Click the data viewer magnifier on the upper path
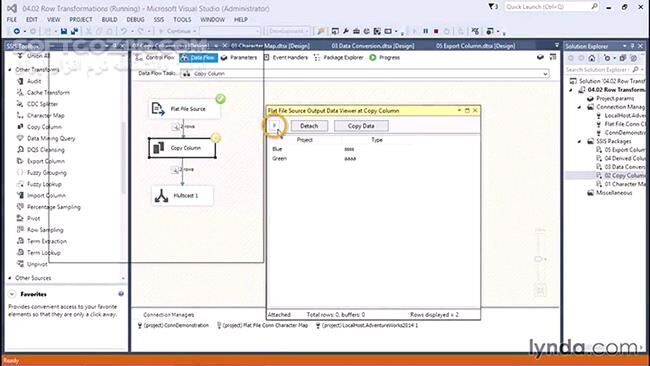This screenshot has height=366, width=650. pos(176,126)
